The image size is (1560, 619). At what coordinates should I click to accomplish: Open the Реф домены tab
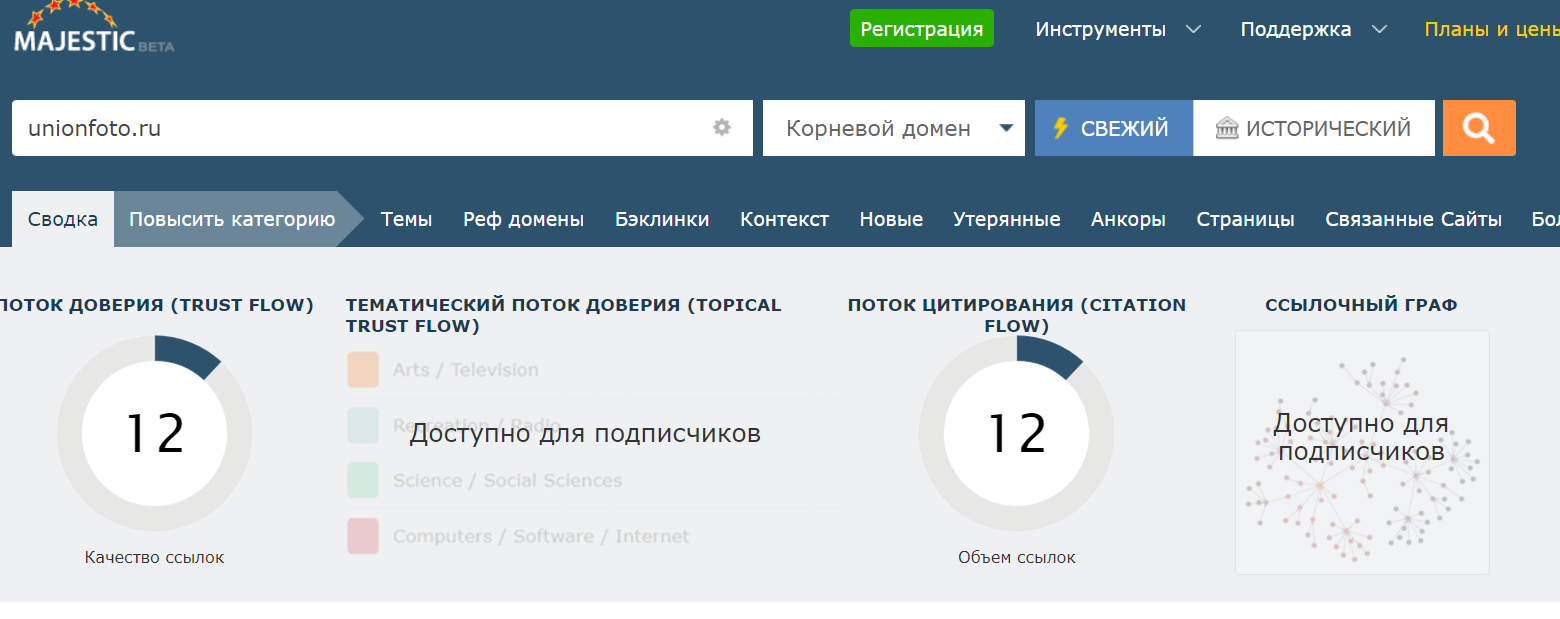(x=523, y=219)
